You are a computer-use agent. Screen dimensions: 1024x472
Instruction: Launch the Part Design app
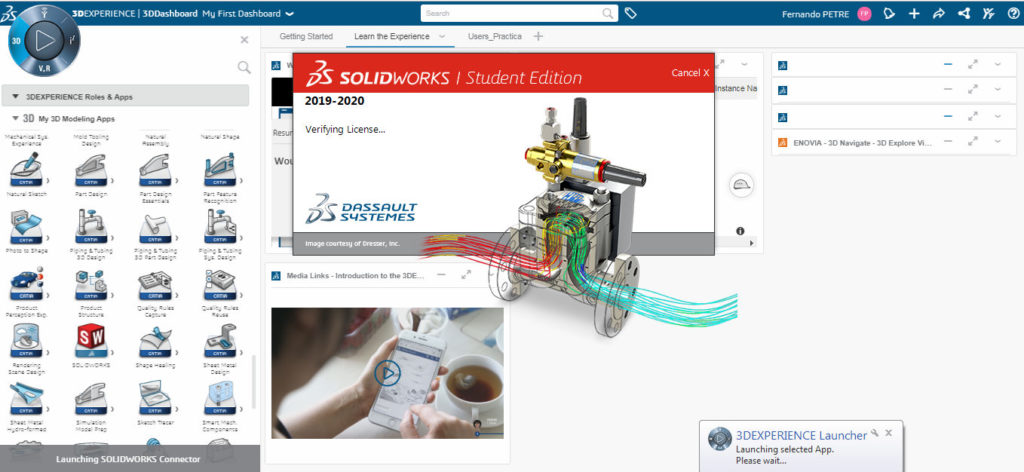91,170
